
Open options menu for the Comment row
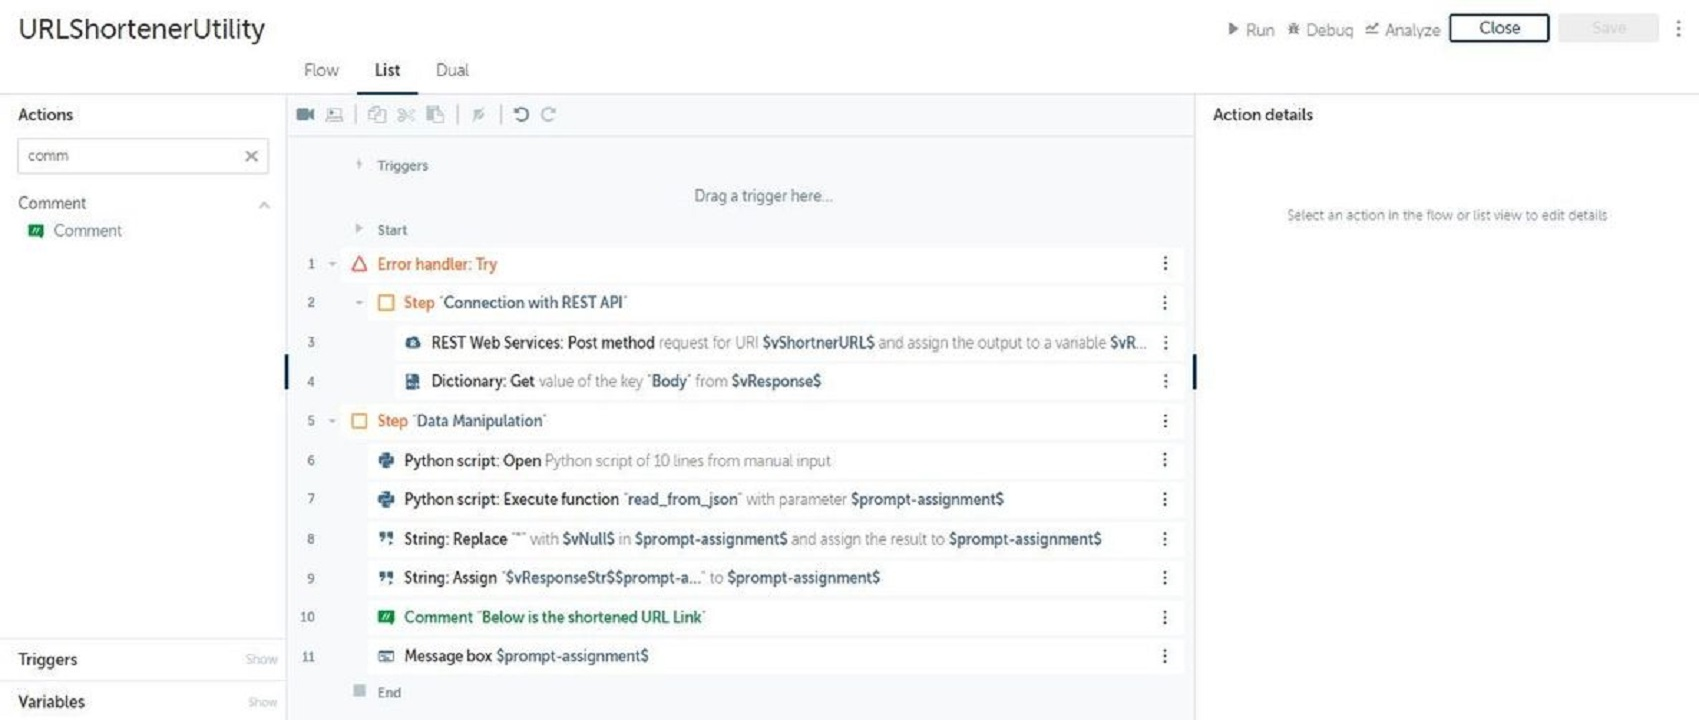1165,617
